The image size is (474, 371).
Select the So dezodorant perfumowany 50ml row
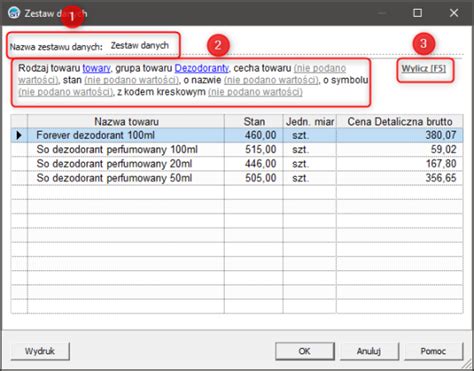pyautogui.click(x=237, y=178)
